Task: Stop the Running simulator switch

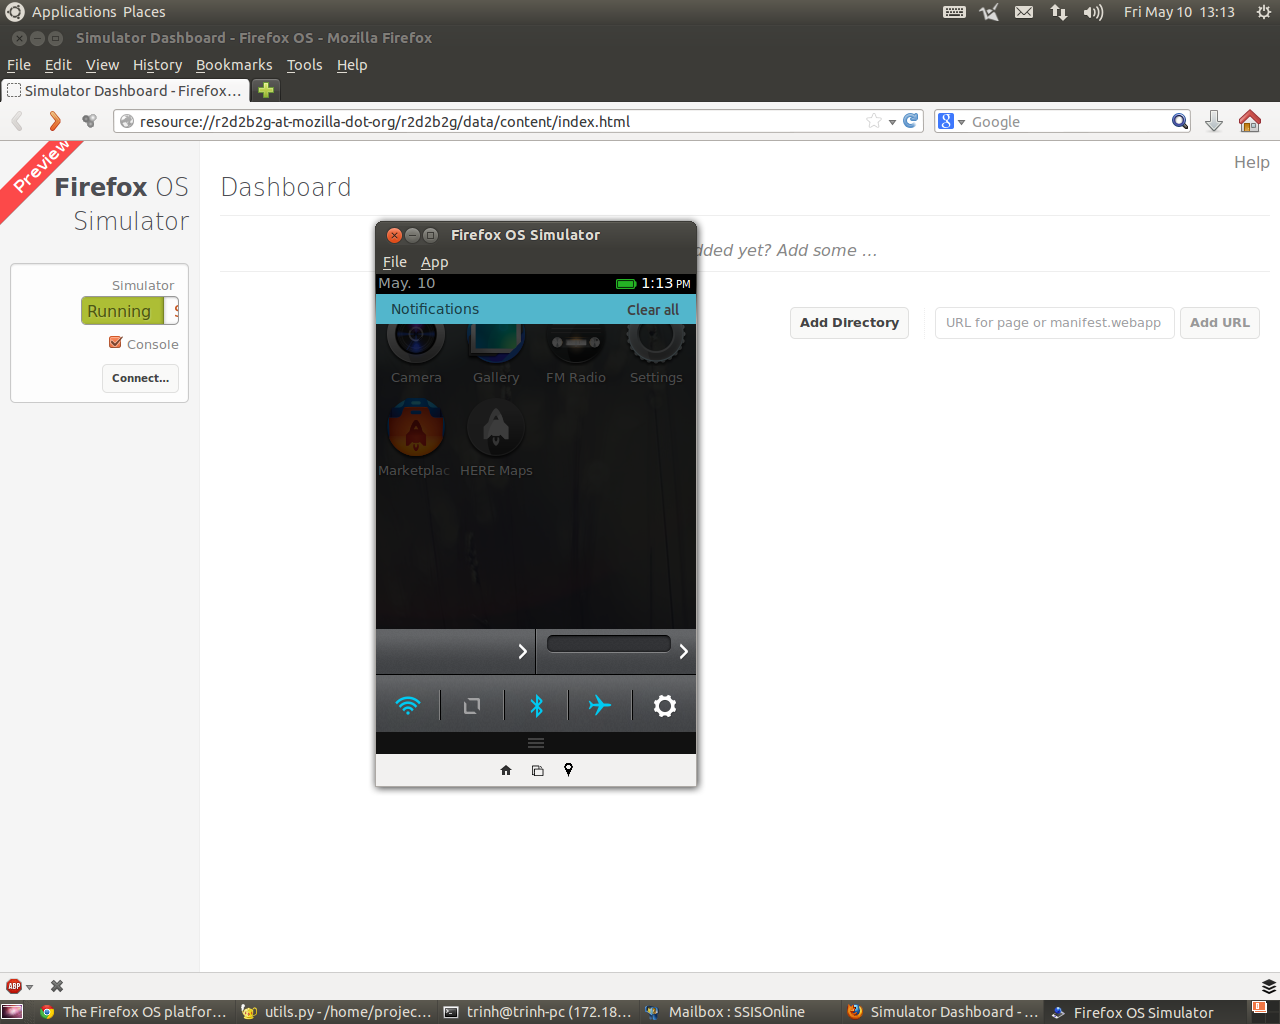Action: pos(120,311)
